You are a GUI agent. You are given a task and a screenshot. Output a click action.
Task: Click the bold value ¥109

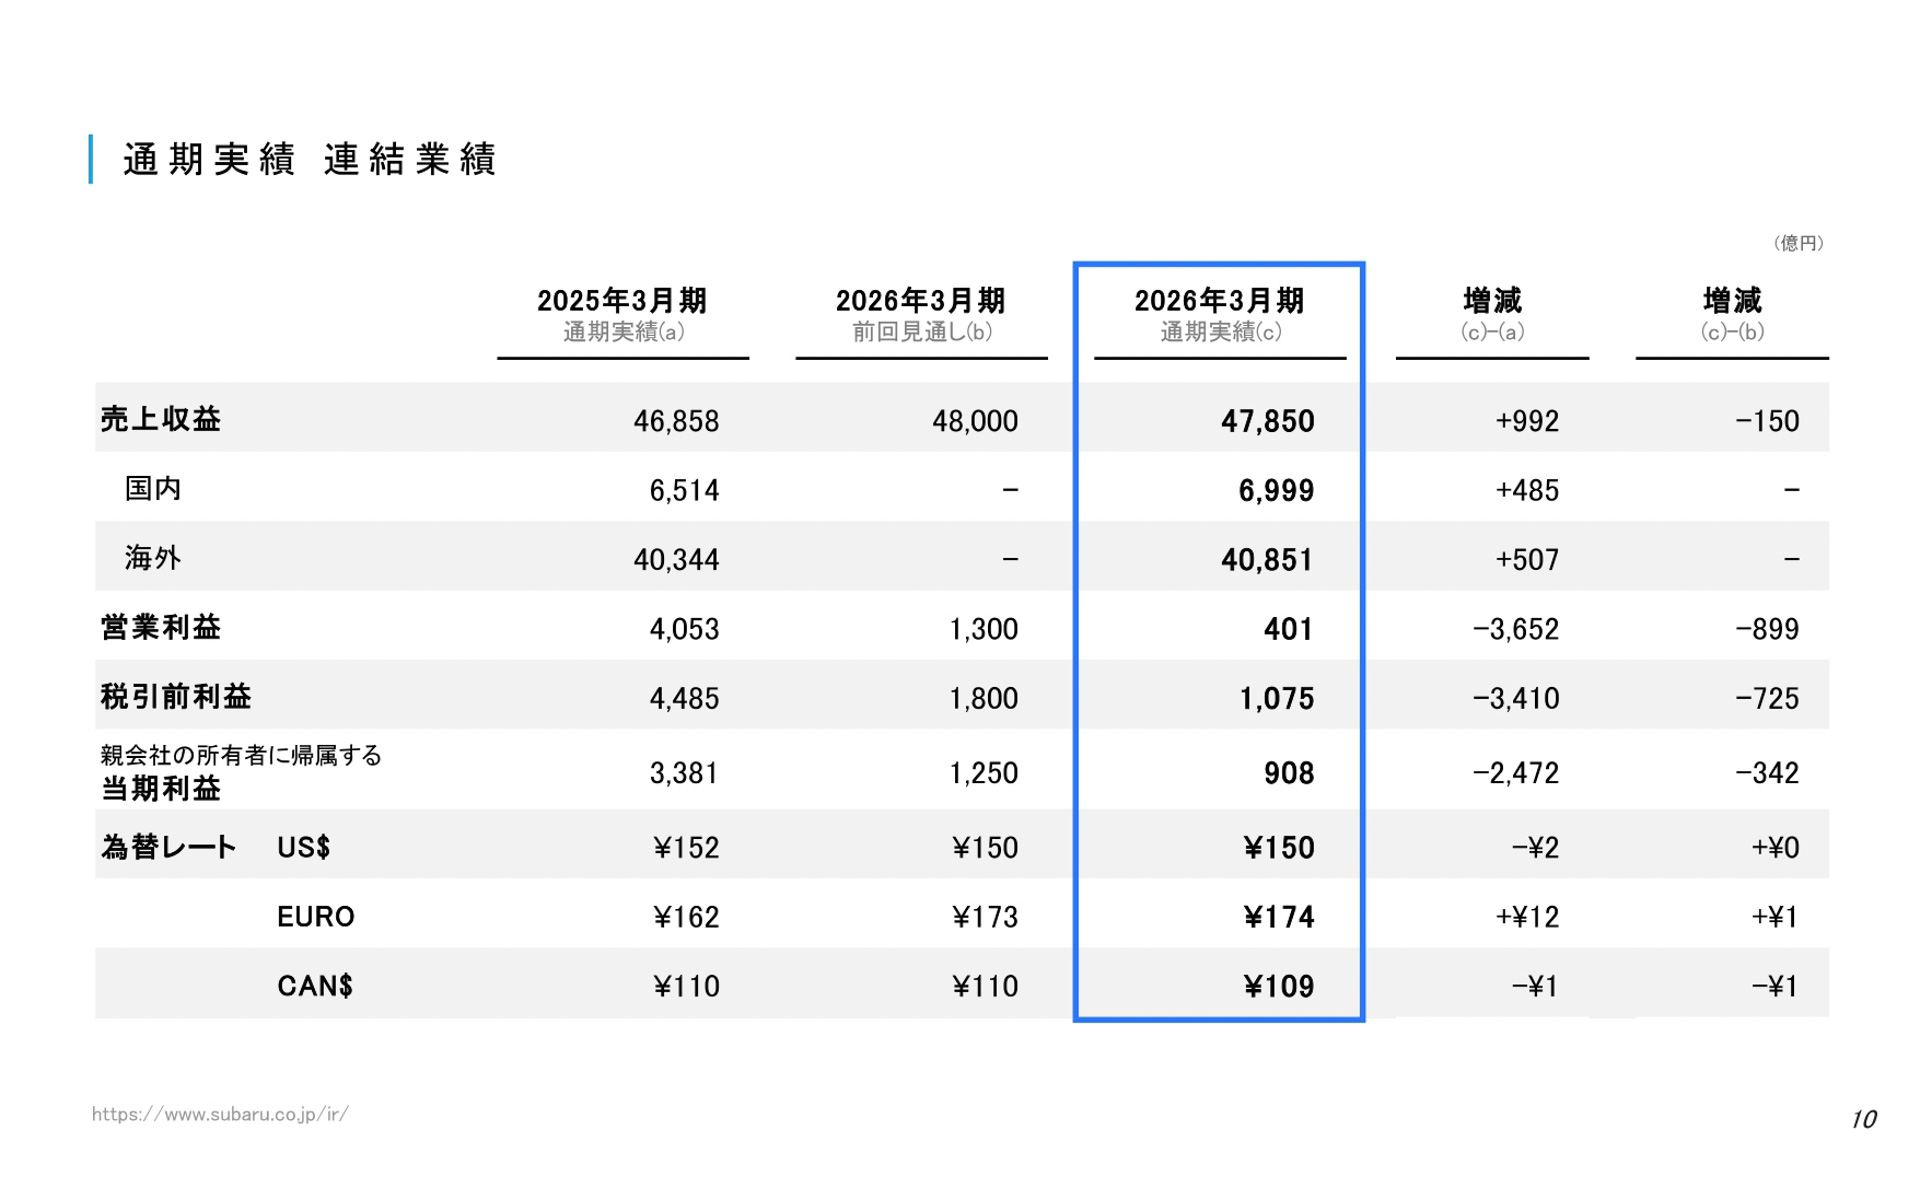(x=1279, y=987)
